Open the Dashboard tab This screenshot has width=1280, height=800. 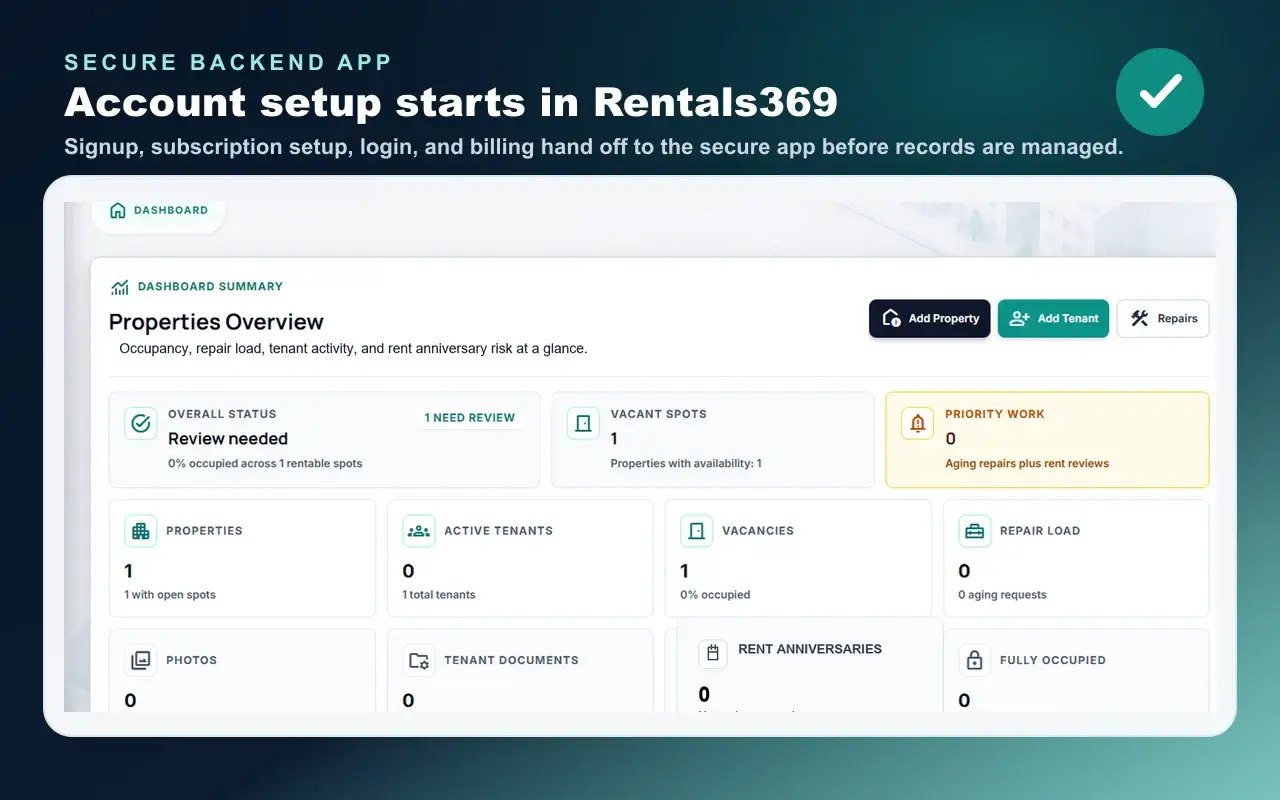(x=159, y=212)
